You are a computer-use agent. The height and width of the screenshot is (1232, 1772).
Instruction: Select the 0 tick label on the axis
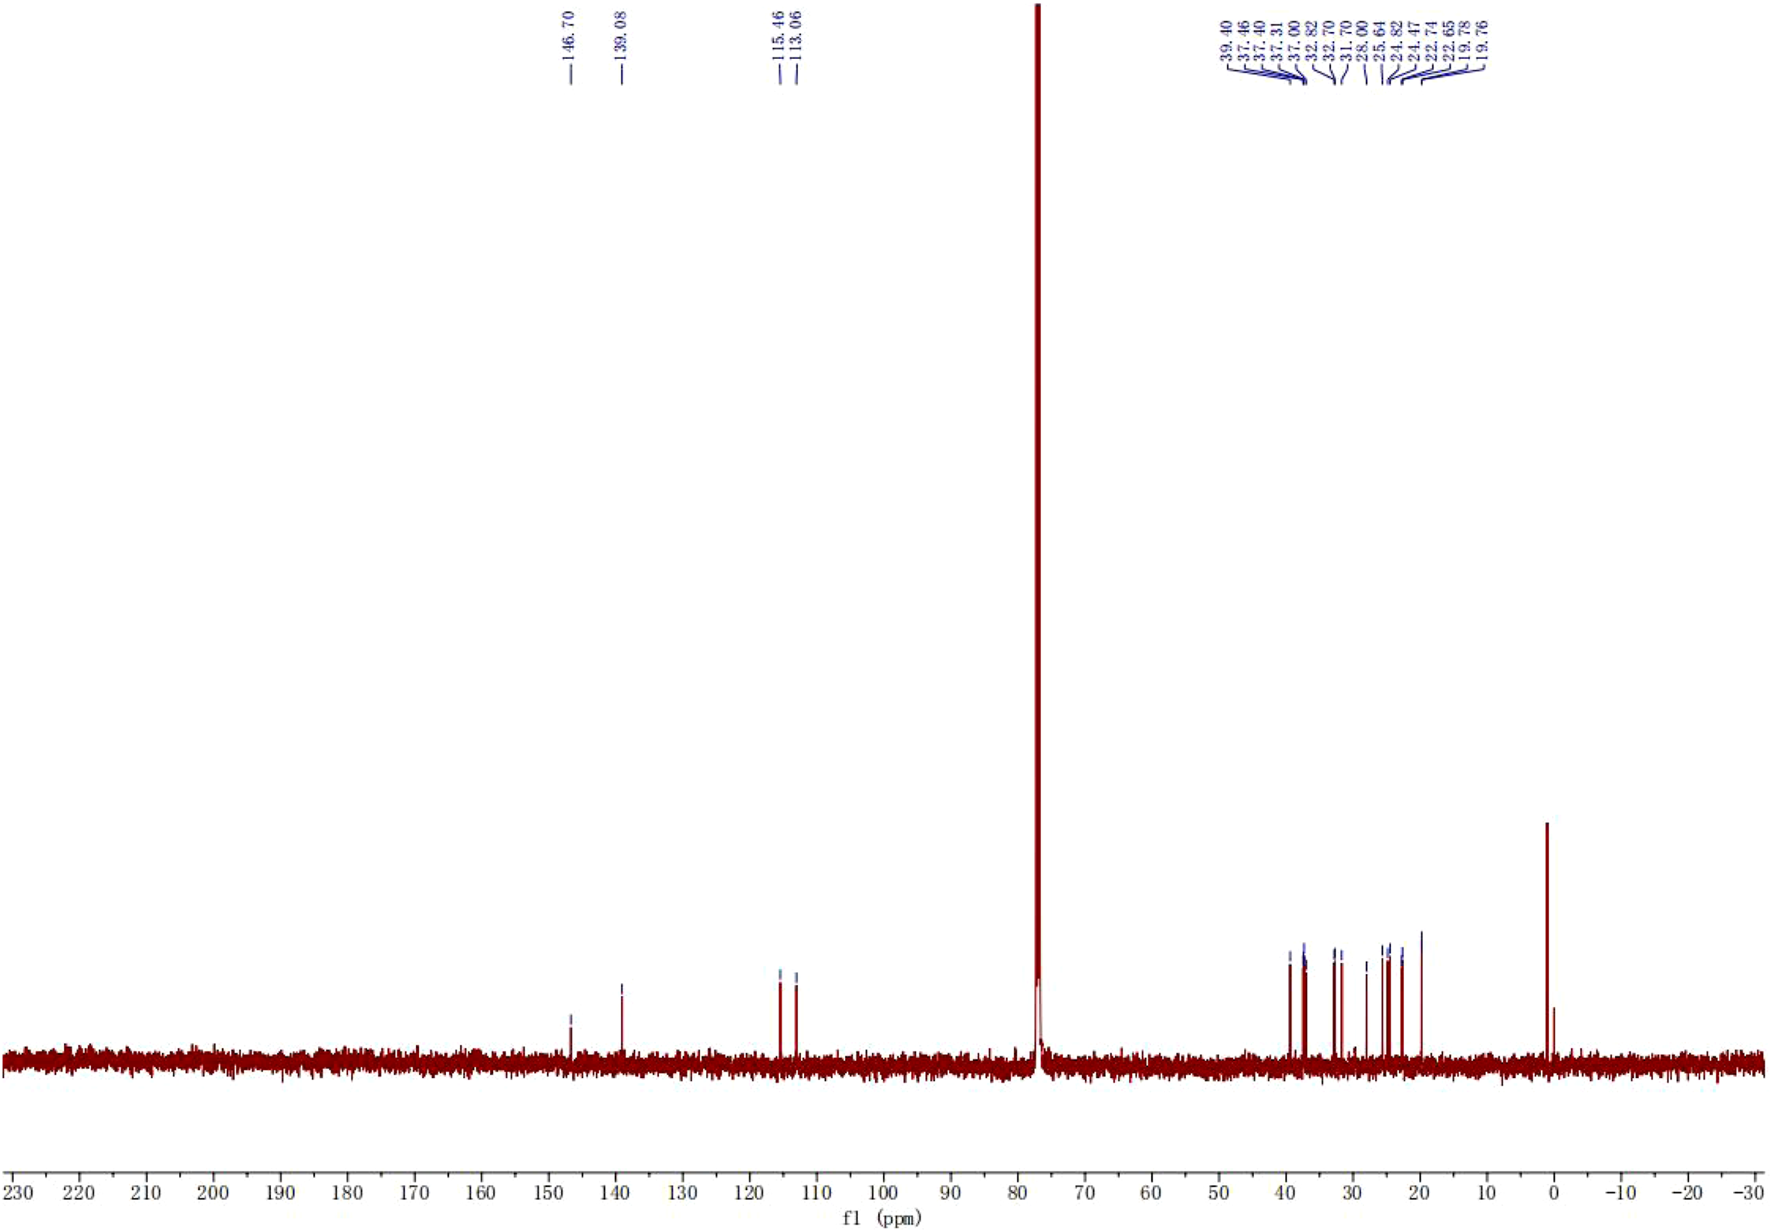coord(1553,1193)
